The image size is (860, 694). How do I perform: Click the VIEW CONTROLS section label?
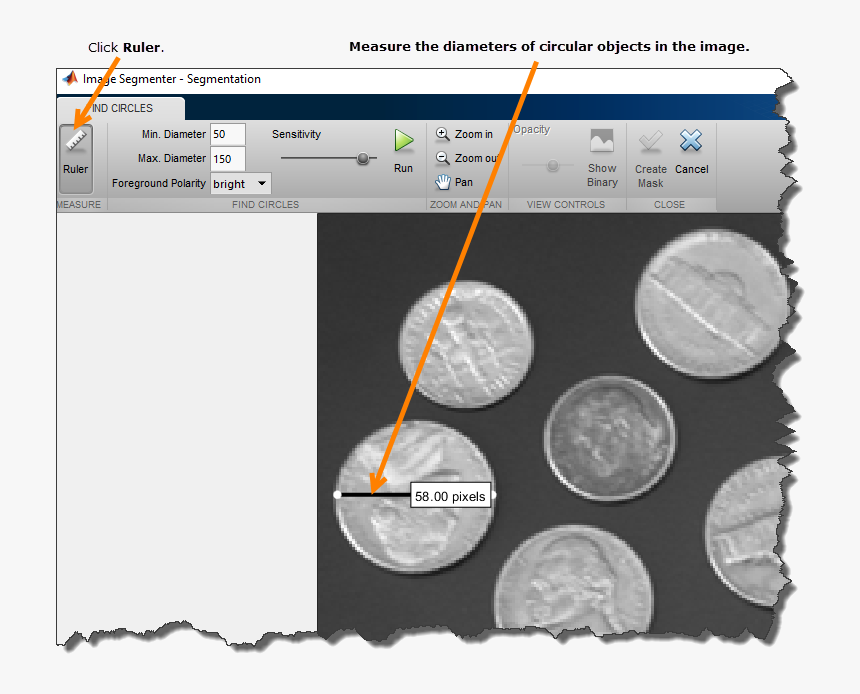click(565, 205)
